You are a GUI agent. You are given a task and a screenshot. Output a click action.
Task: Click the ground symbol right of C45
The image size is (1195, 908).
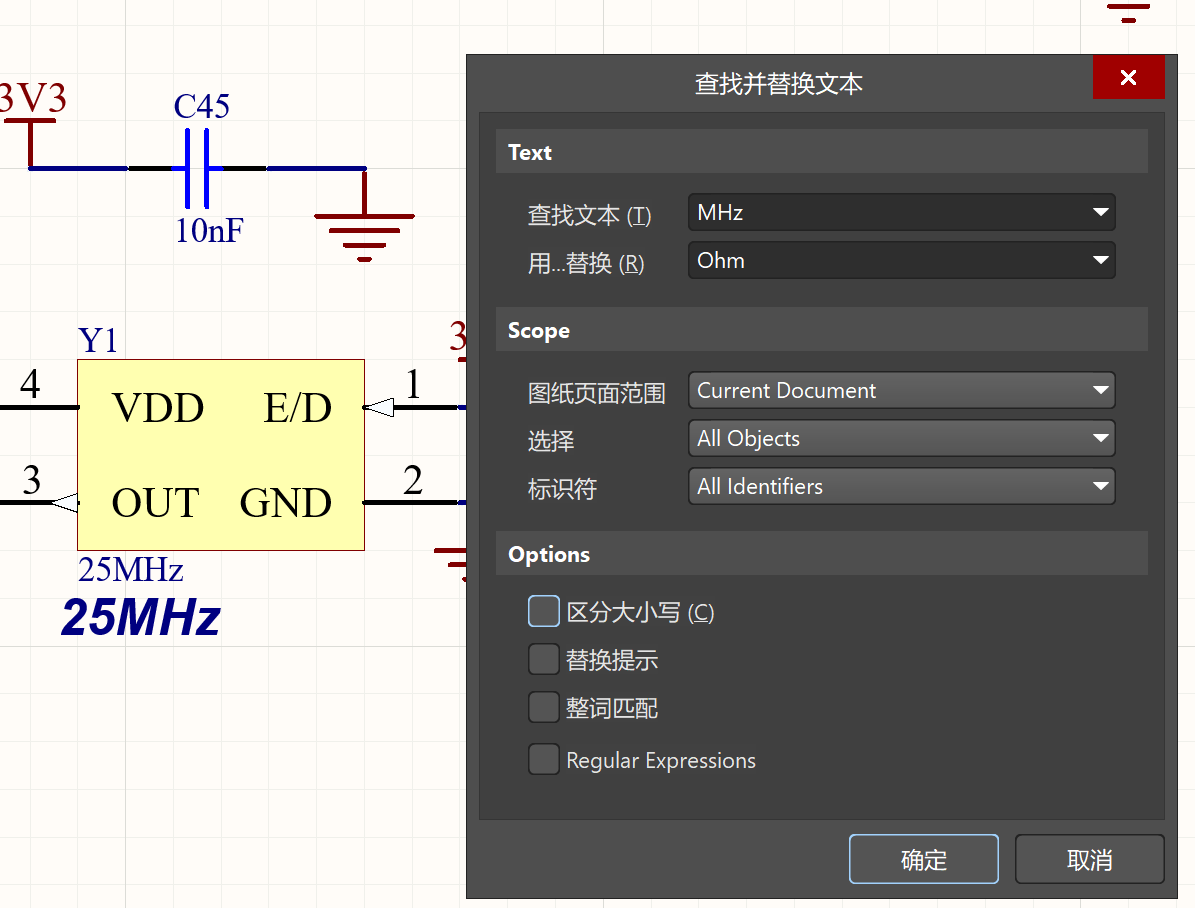(x=364, y=226)
